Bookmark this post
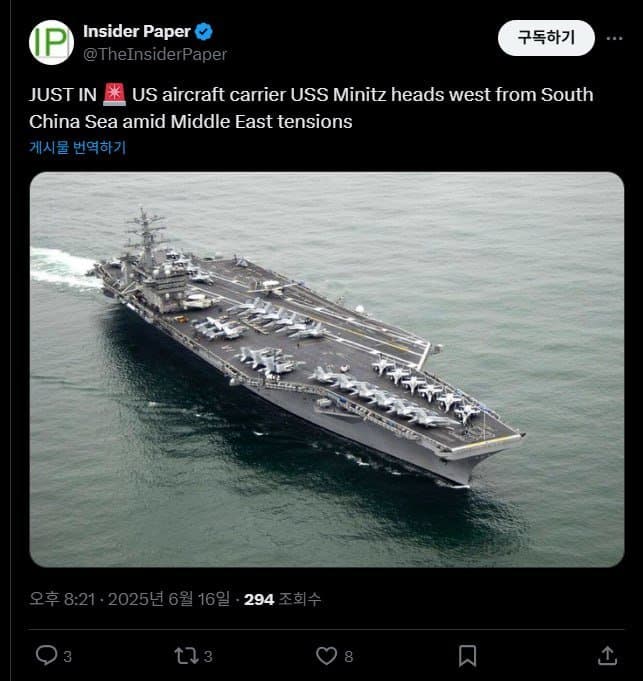Screen dimensions: 643x681 click(468, 656)
